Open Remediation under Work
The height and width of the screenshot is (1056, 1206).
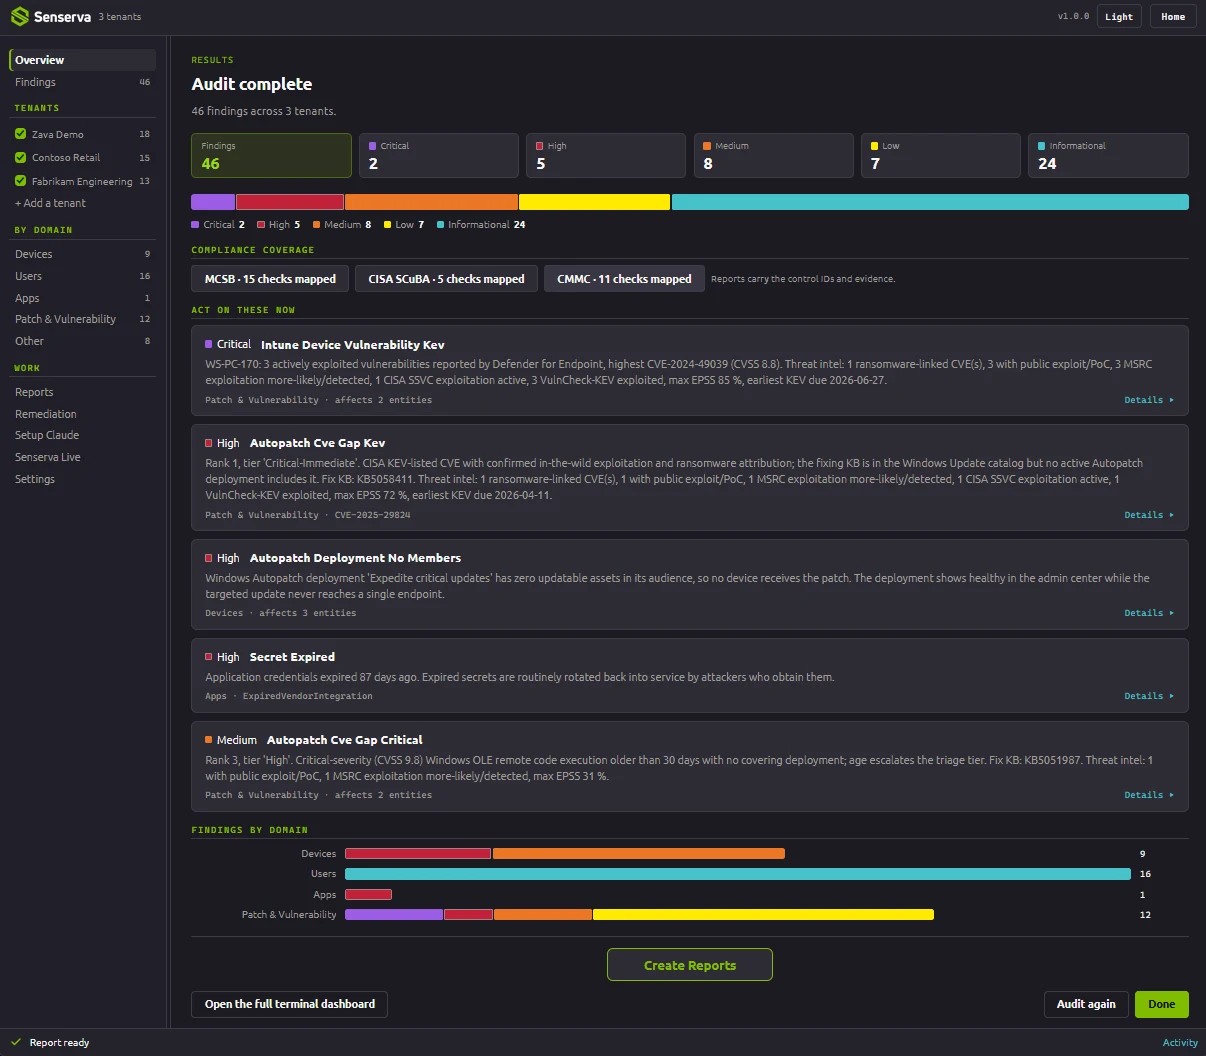pos(83,414)
